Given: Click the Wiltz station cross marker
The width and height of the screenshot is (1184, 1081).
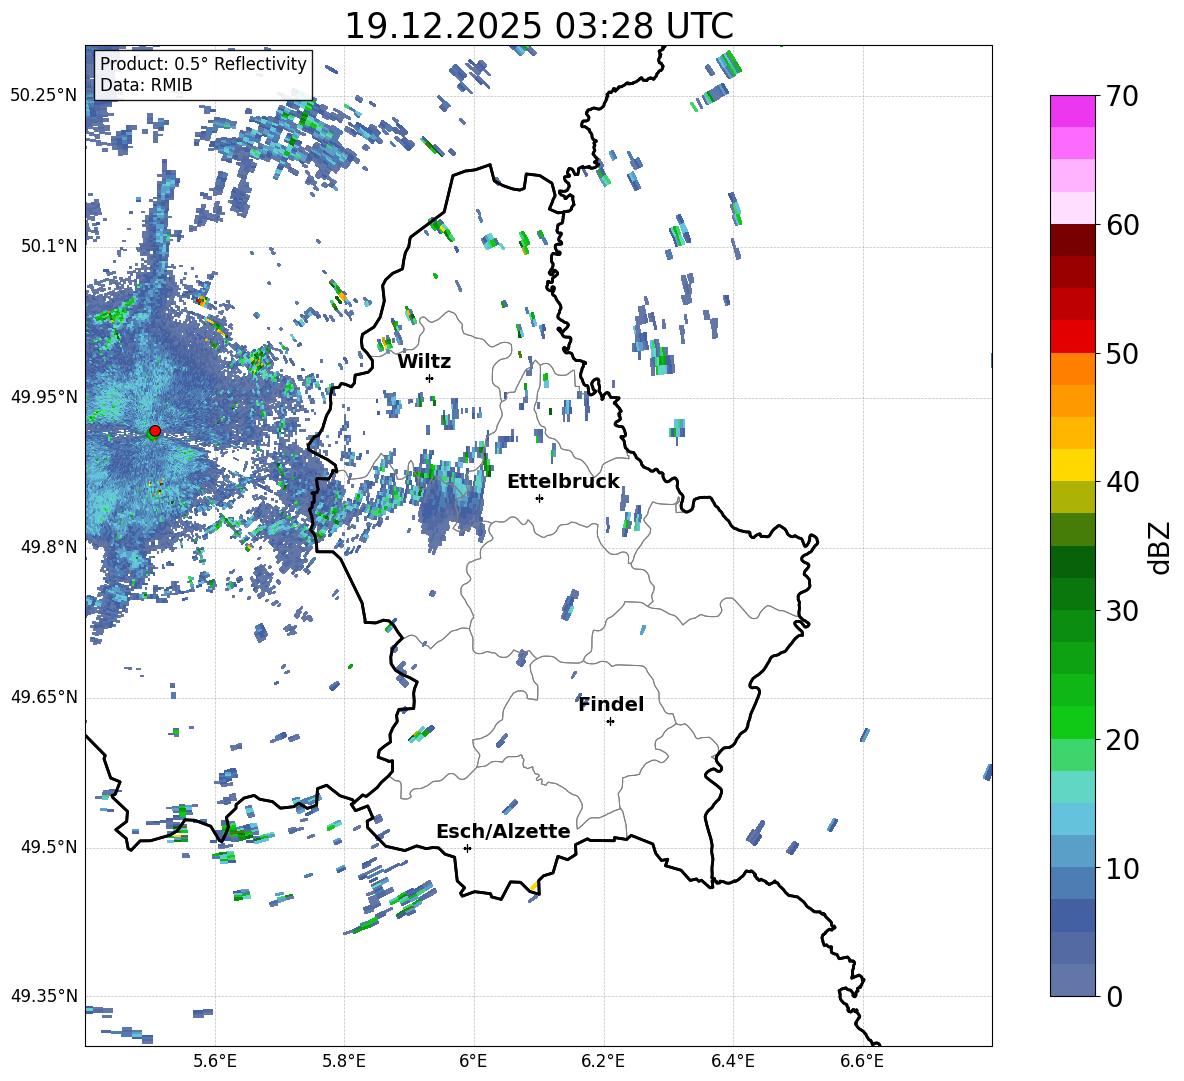Looking at the screenshot, I should [x=430, y=378].
